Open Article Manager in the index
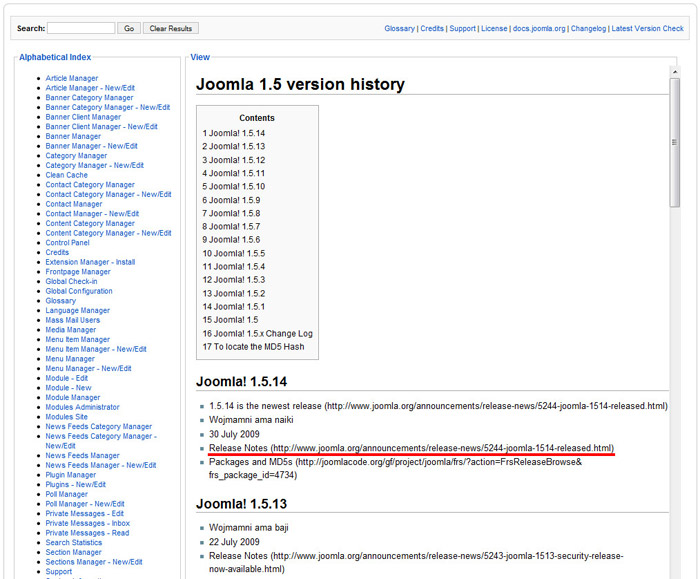 coord(71,78)
